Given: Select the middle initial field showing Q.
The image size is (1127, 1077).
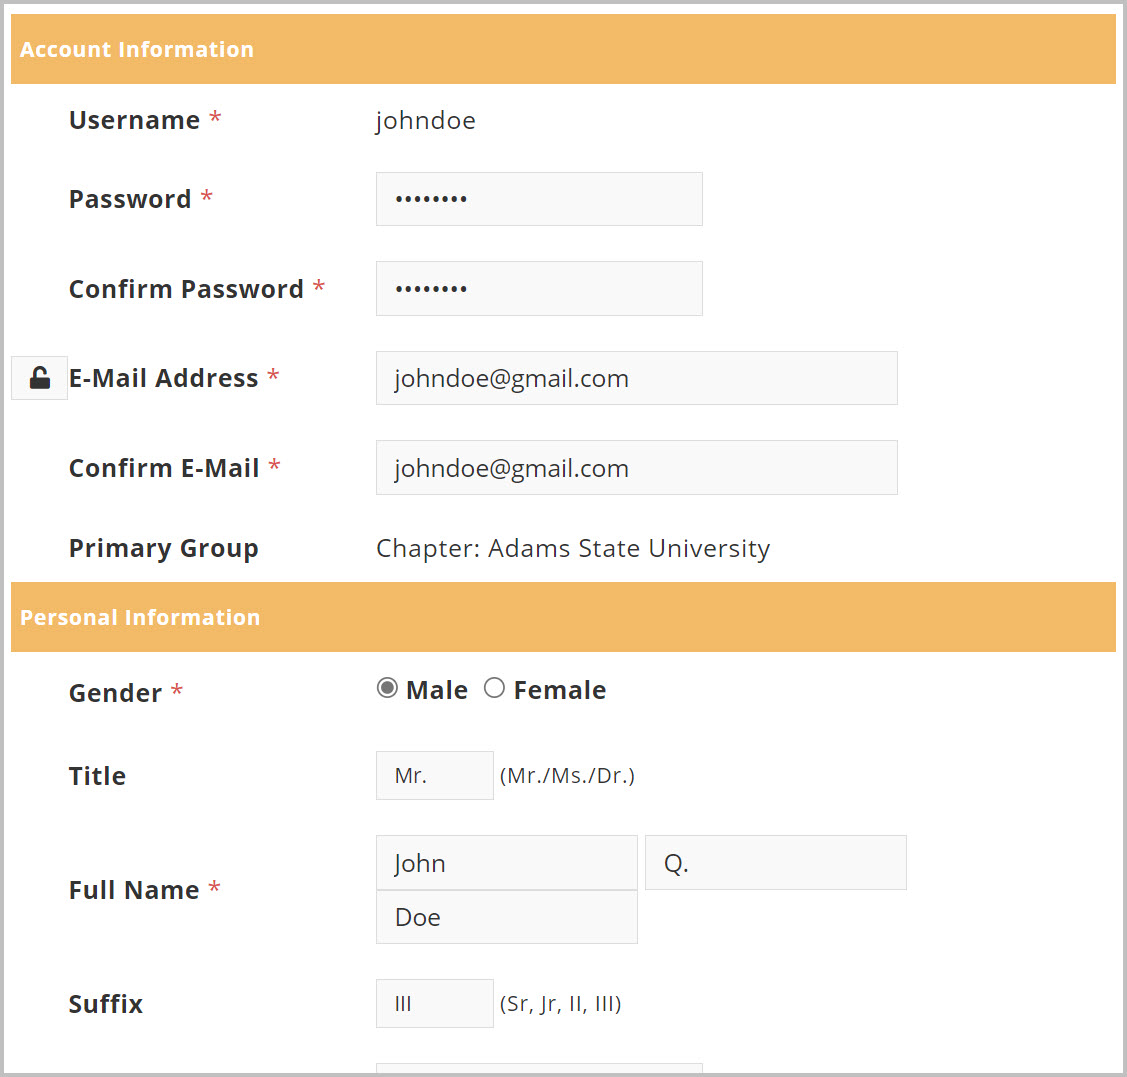Looking at the screenshot, I should pos(775,863).
